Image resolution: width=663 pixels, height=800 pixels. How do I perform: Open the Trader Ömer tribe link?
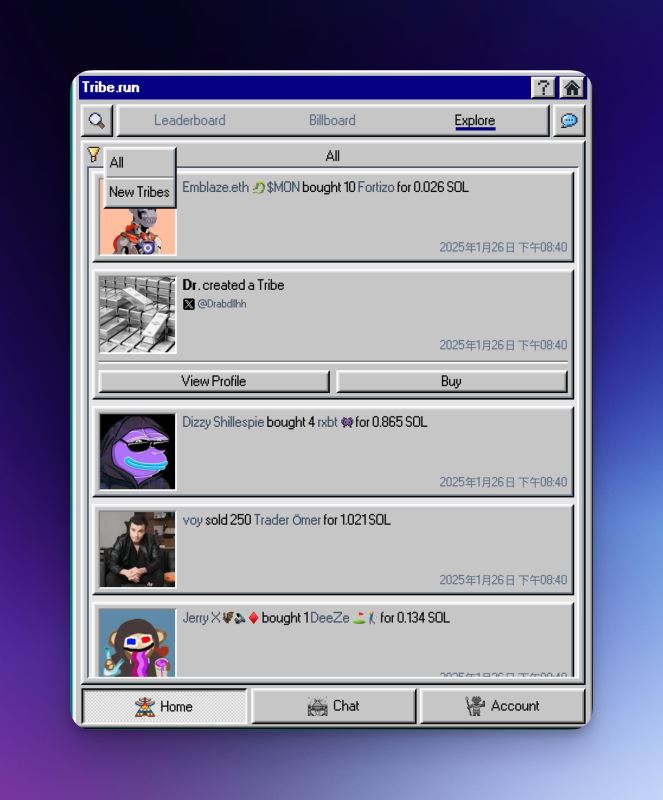(x=287, y=520)
